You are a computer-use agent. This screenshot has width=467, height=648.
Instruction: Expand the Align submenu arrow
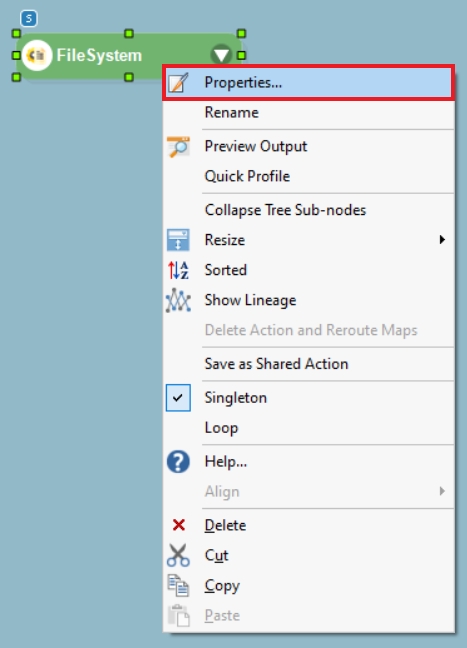coord(442,491)
